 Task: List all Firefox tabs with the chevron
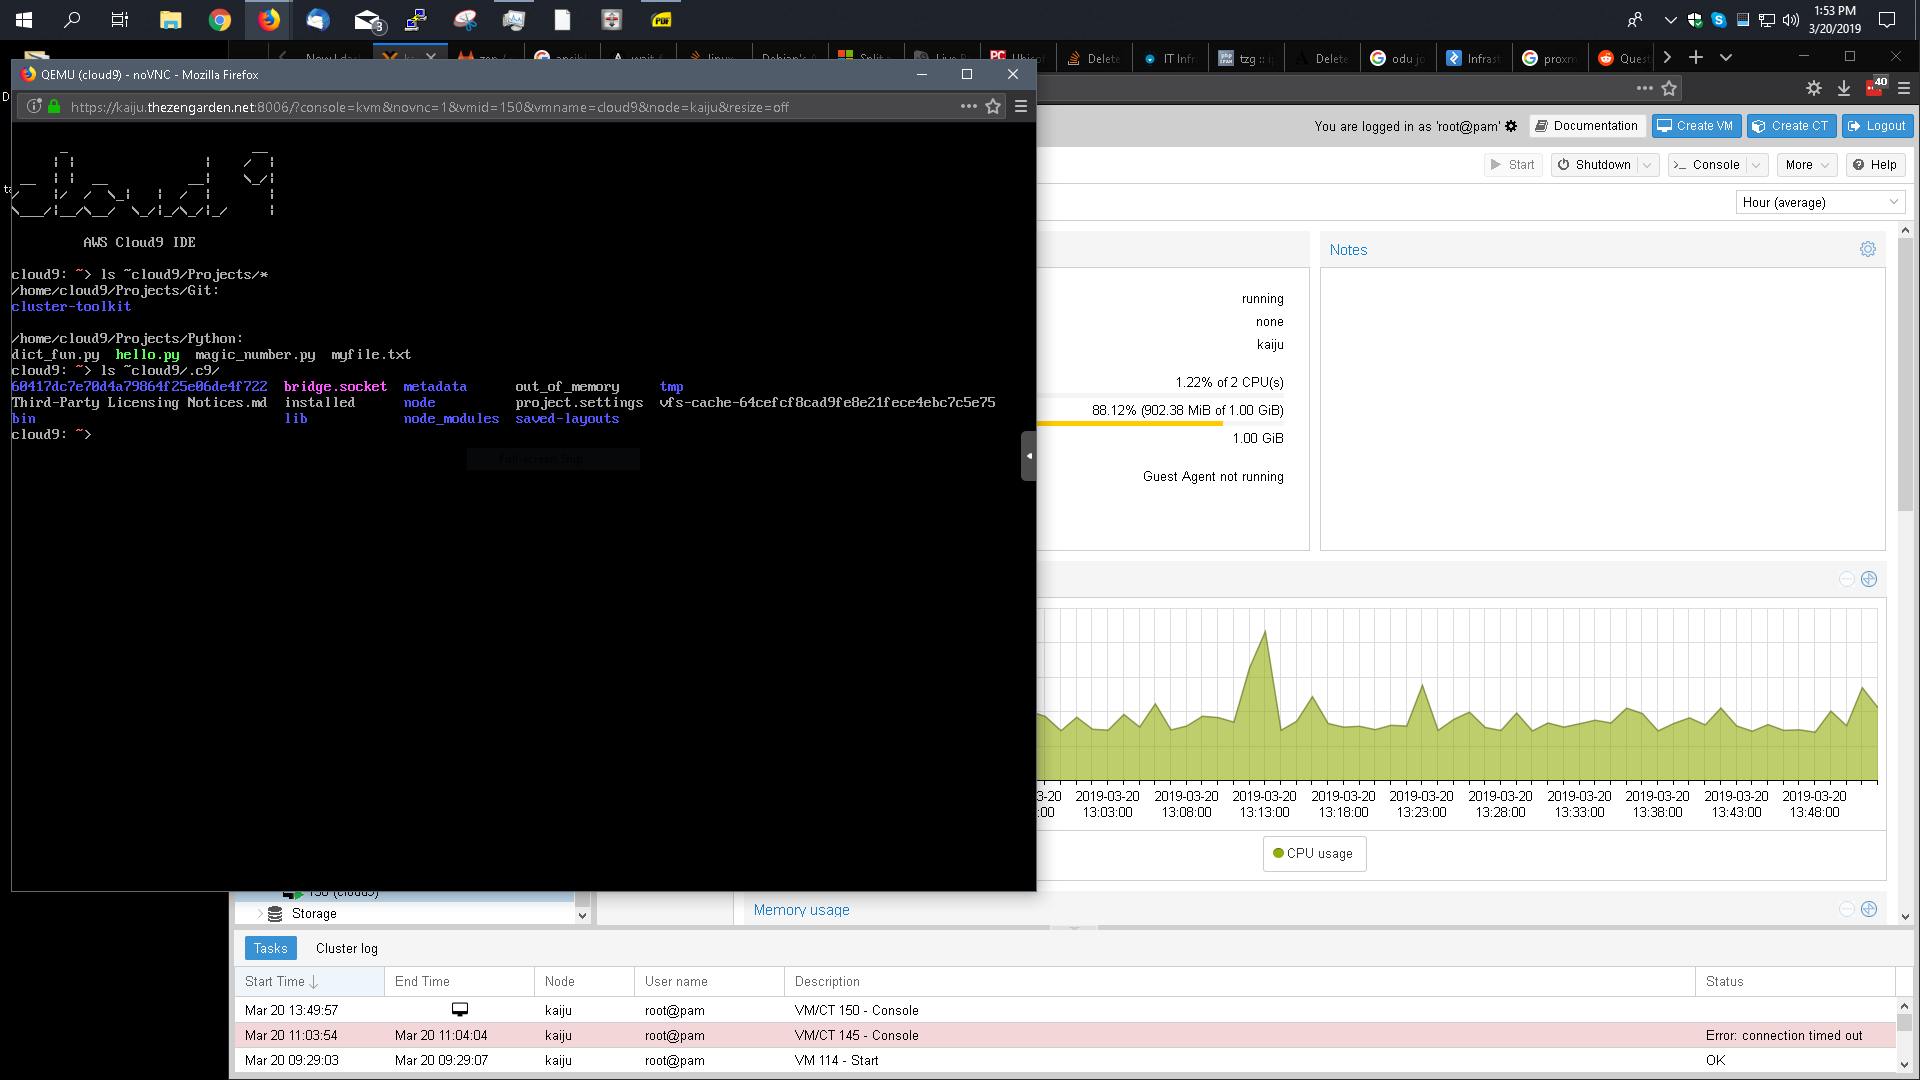[x=1726, y=57]
